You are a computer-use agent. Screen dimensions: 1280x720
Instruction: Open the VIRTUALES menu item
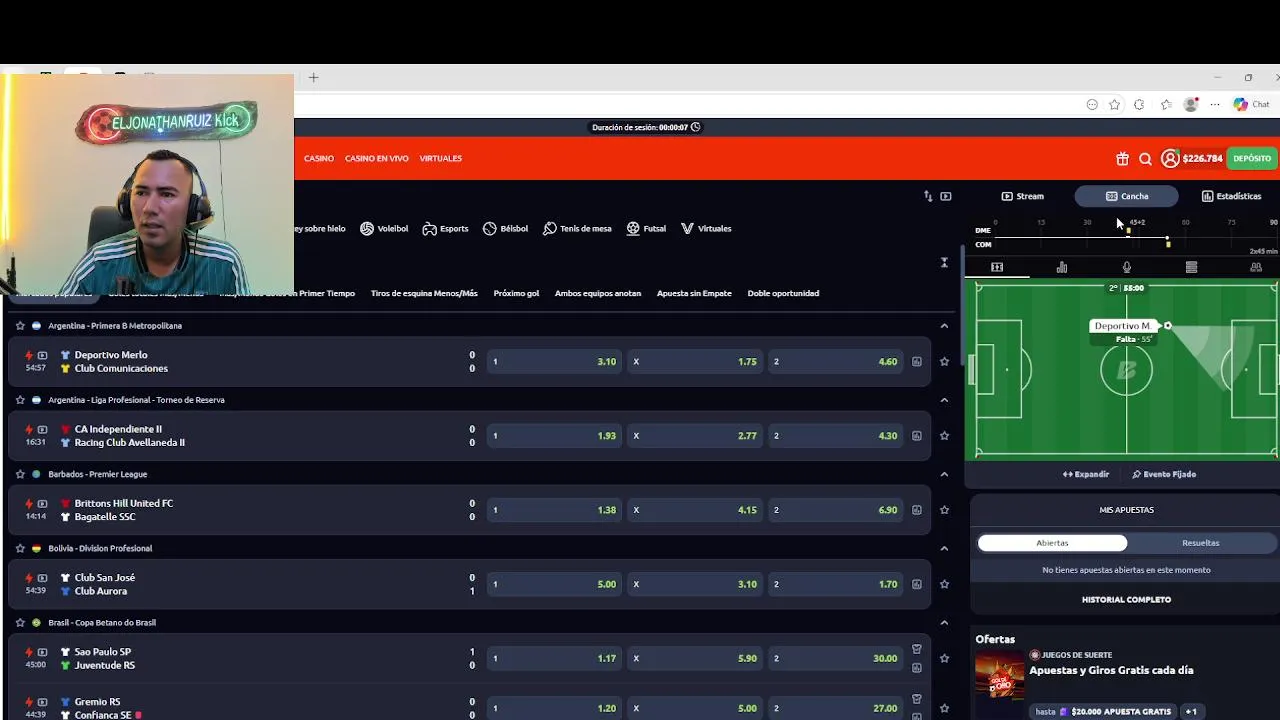point(441,158)
